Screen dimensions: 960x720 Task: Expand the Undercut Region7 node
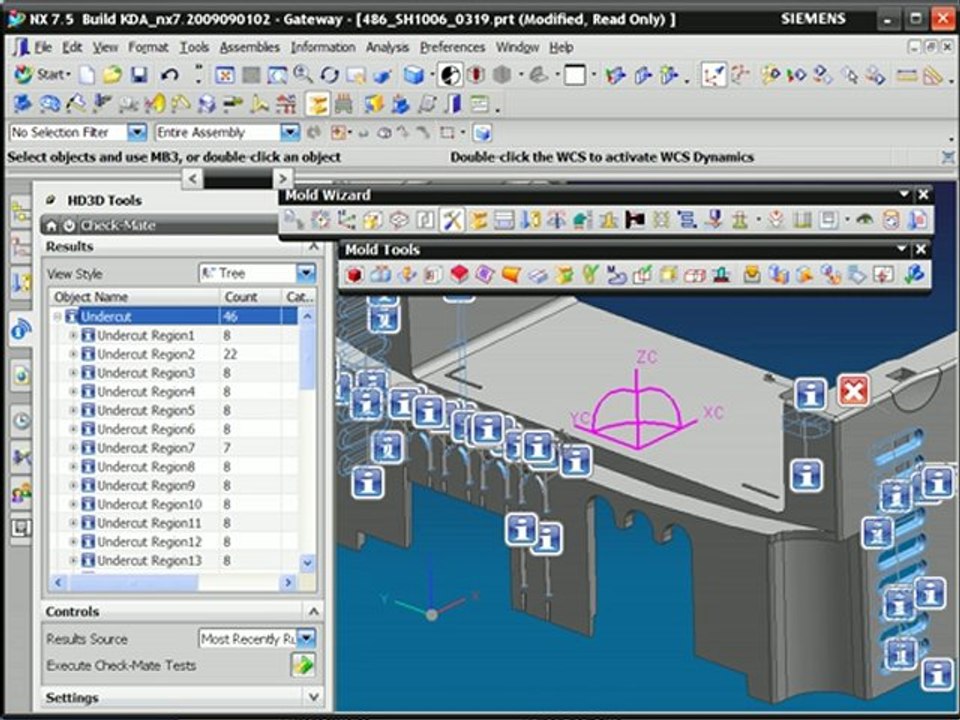pyautogui.click(x=73, y=448)
